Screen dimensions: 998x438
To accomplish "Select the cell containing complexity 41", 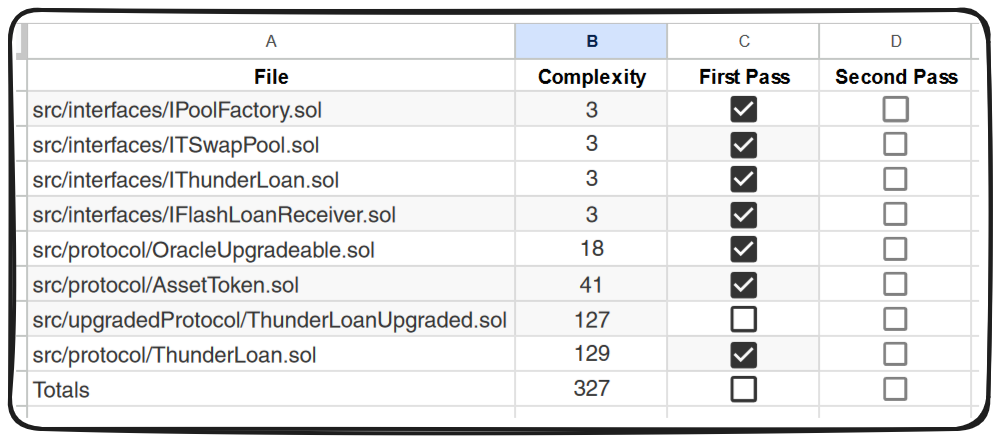I will [x=592, y=284].
